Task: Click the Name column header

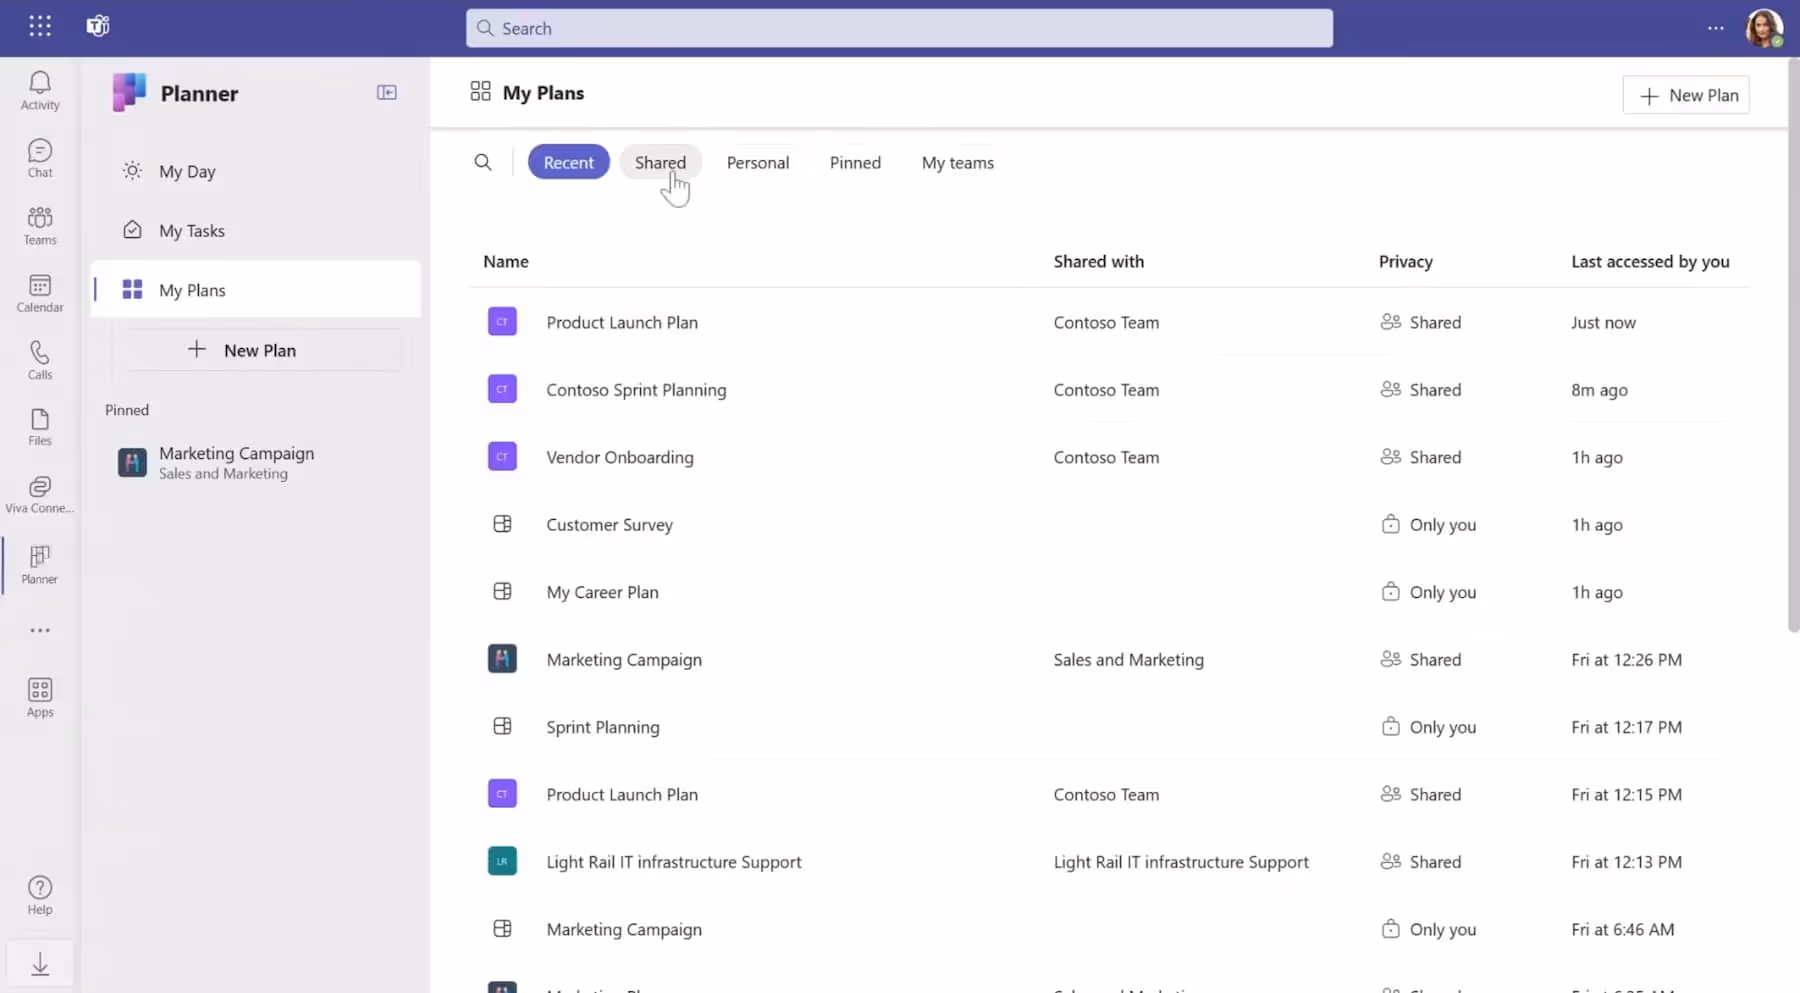Action: point(506,261)
